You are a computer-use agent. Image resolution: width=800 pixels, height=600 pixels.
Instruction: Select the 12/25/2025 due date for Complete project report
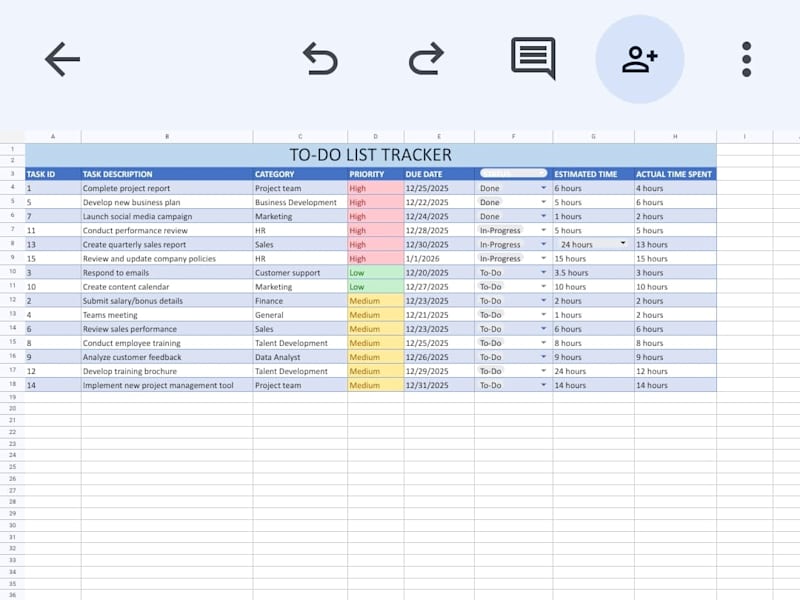click(x=439, y=188)
